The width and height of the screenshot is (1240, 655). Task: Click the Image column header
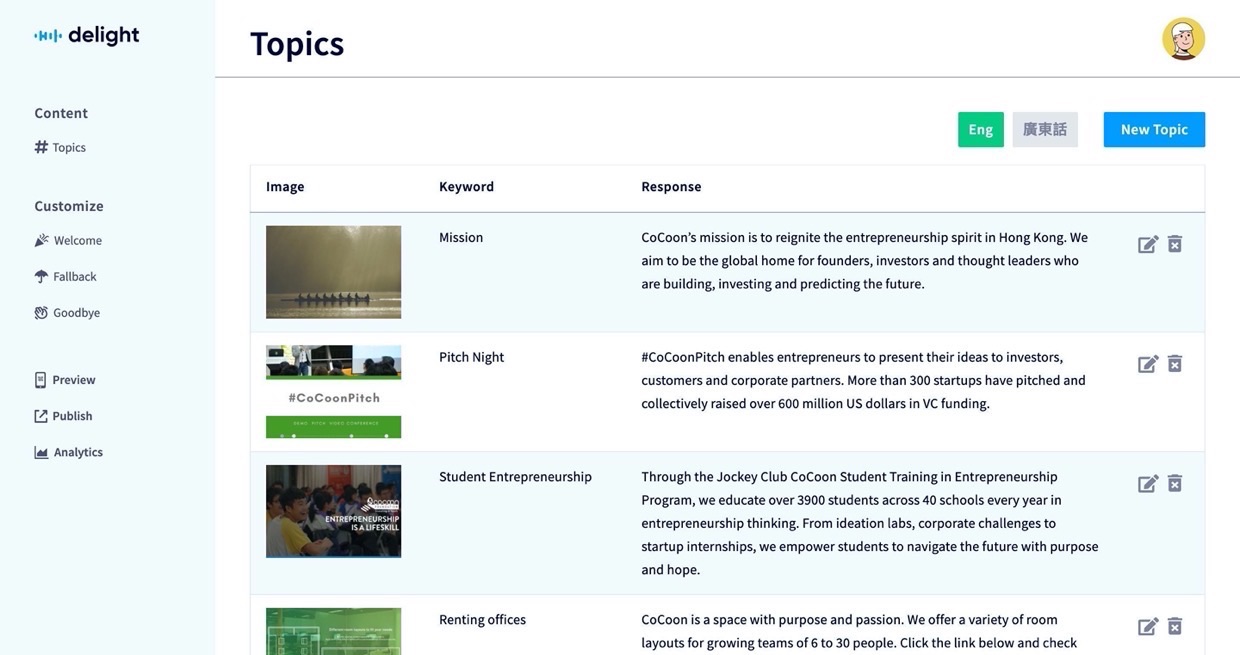285,187
